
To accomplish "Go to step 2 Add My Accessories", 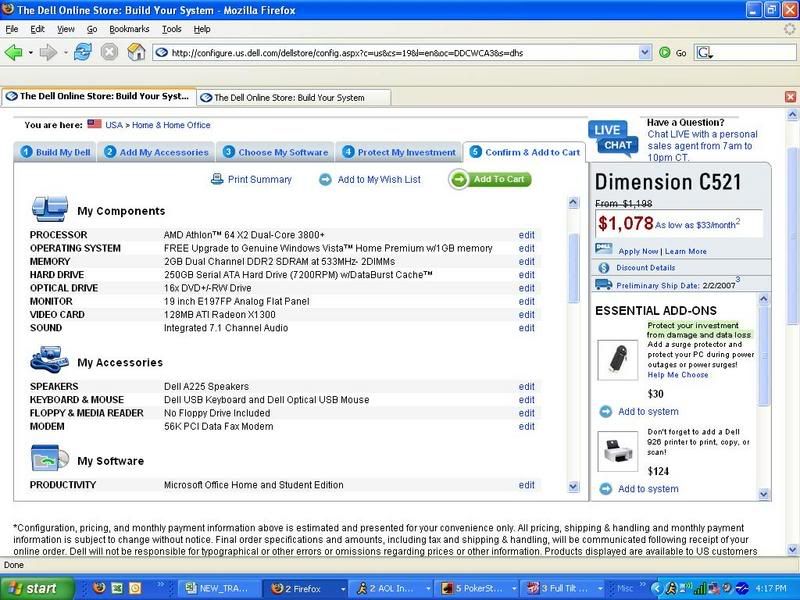I will coord(156,152).
